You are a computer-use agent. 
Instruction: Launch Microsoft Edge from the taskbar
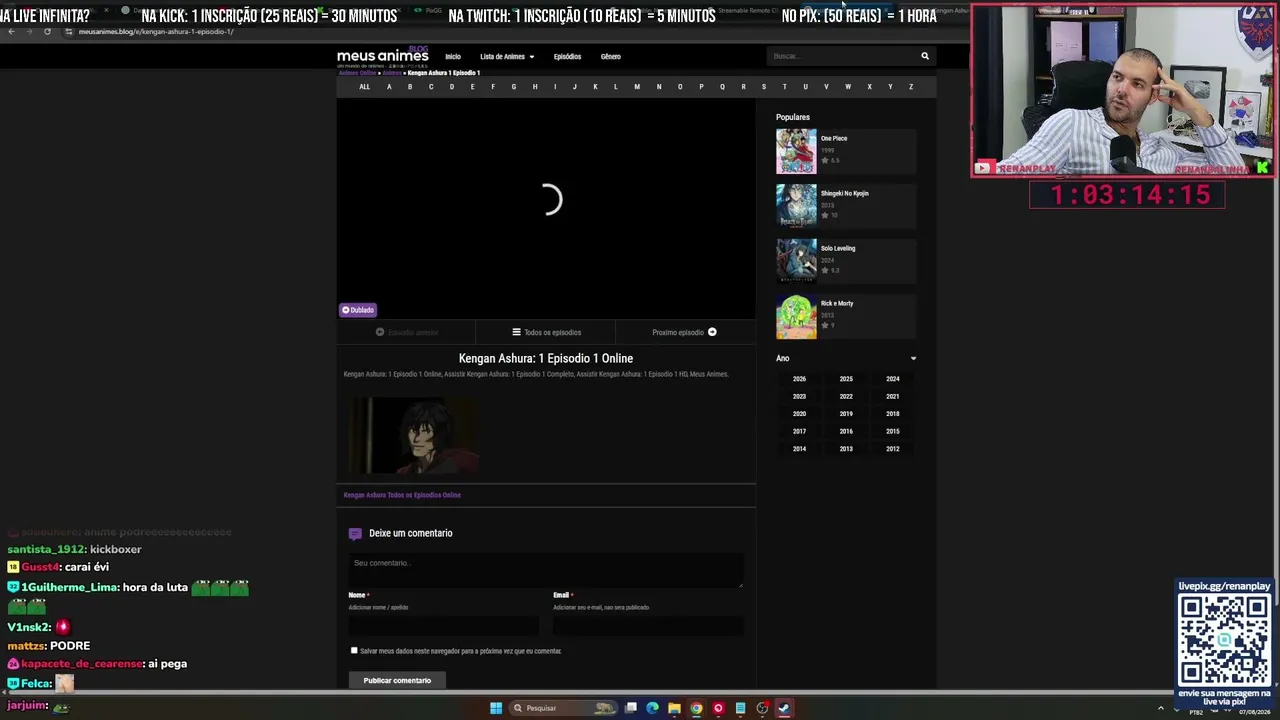click(x=653, y=708)
